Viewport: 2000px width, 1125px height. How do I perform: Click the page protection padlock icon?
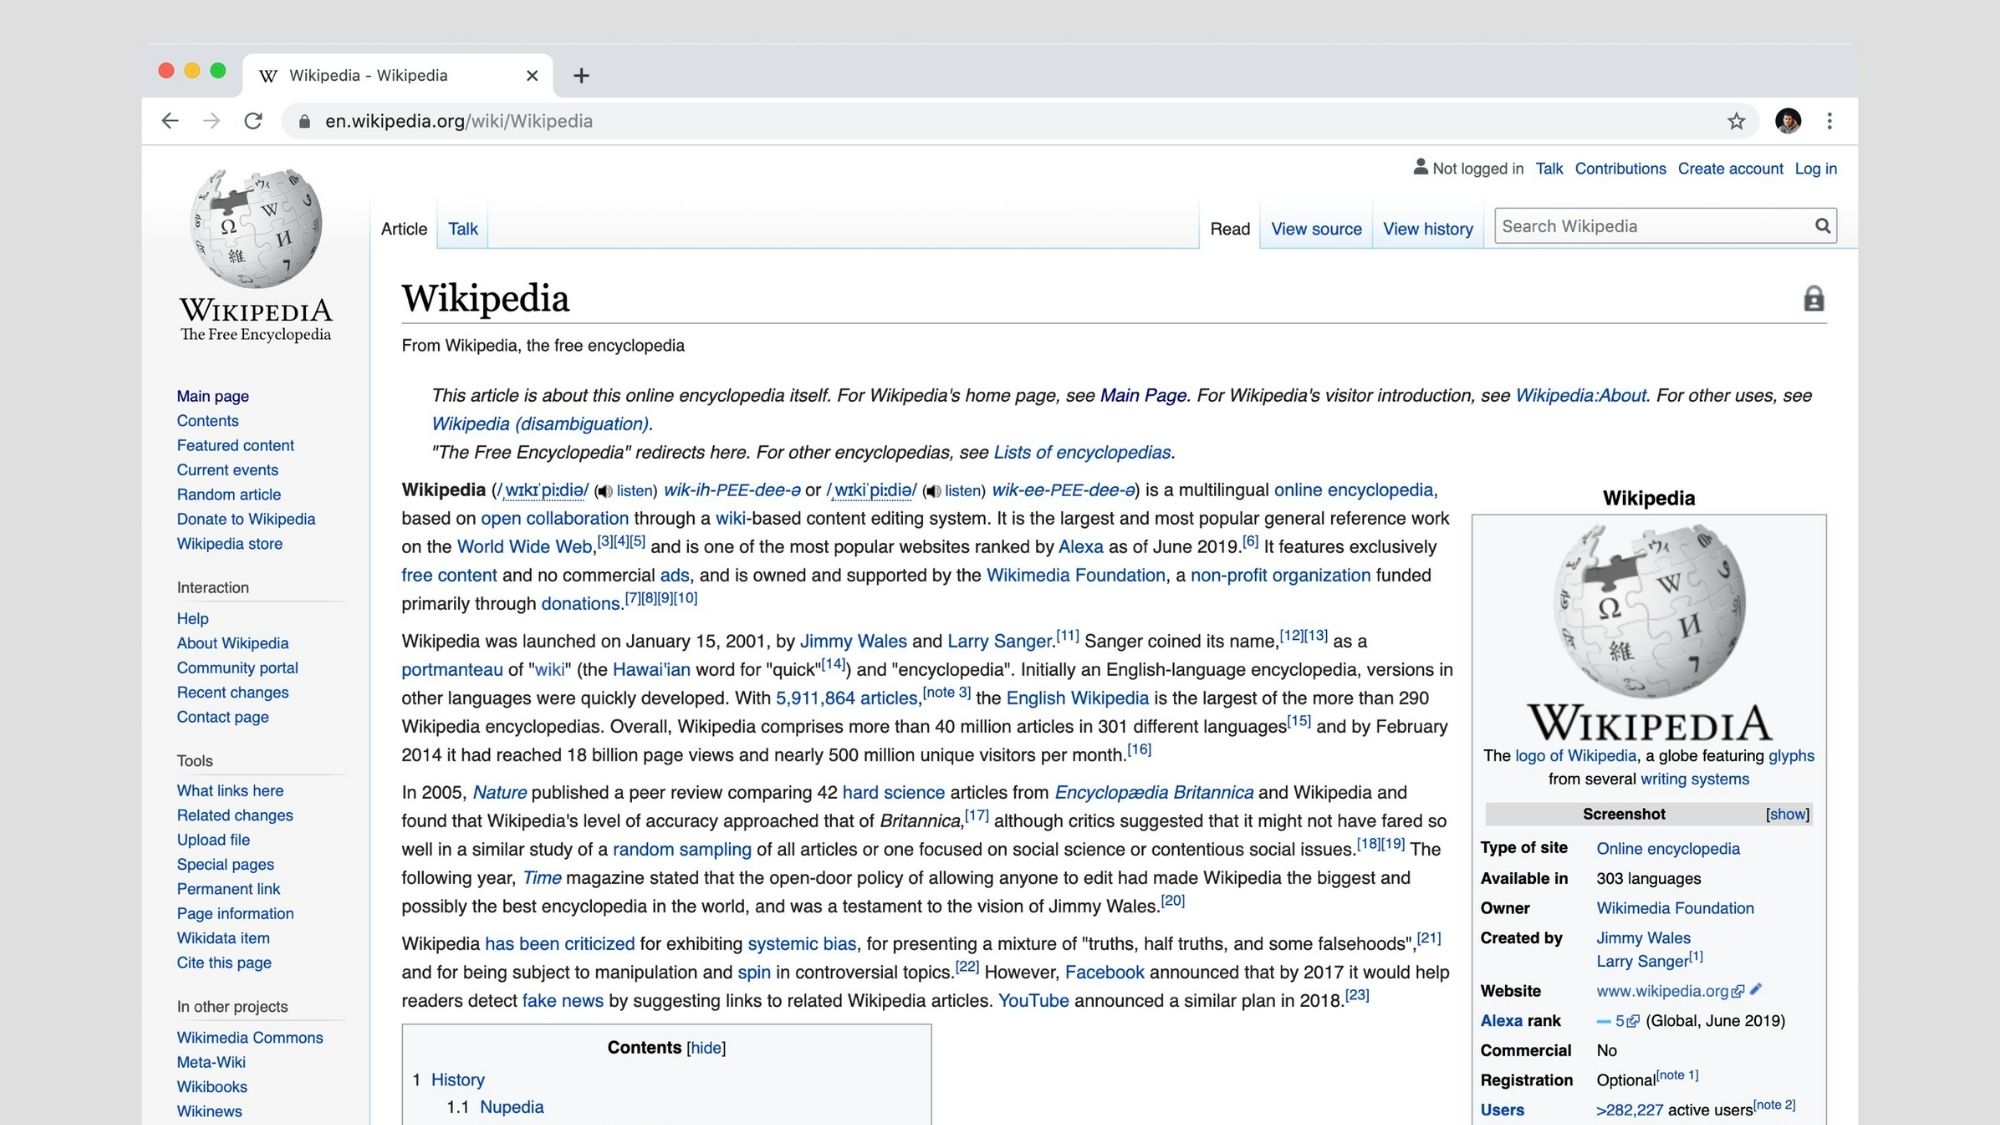[1815, 297]
